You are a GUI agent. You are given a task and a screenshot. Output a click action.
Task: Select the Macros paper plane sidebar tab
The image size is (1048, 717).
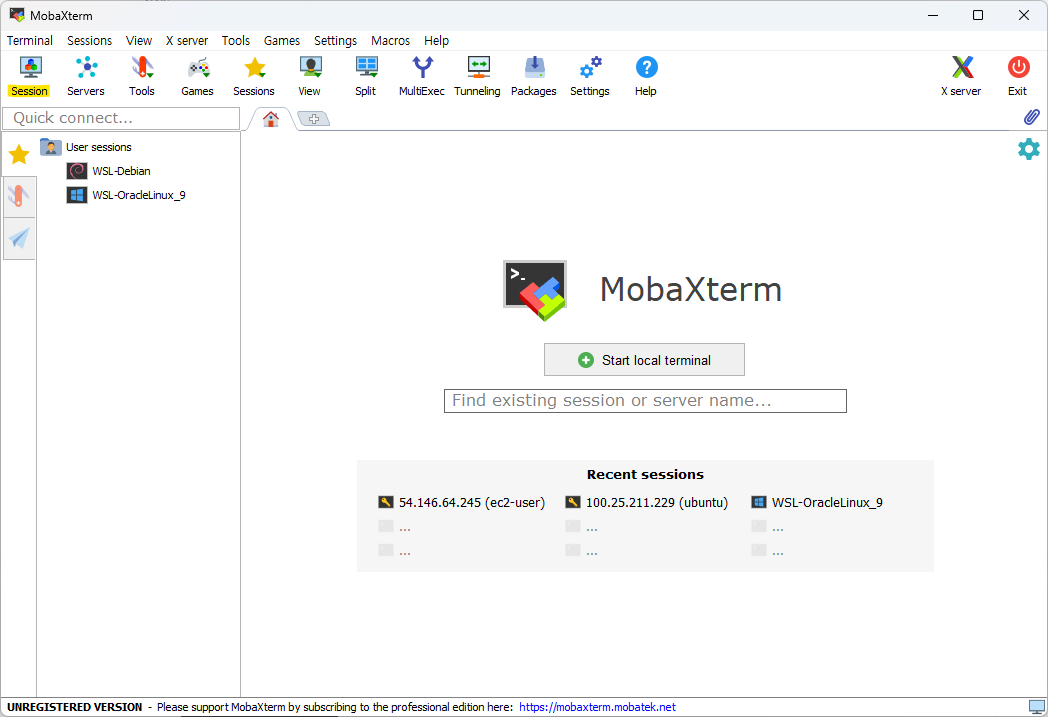19,238
